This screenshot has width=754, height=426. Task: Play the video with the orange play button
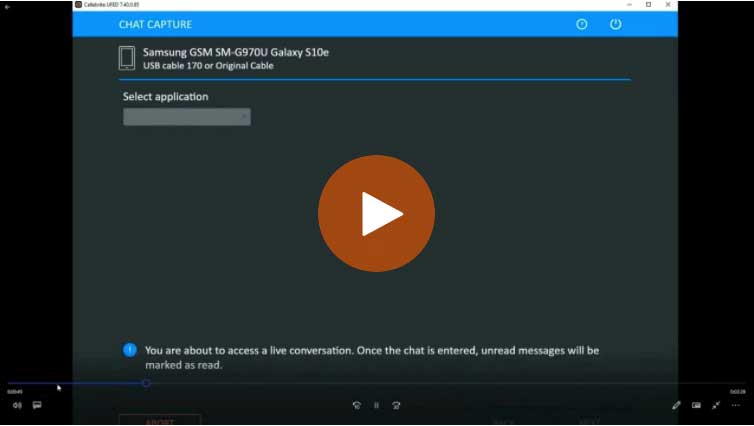[x=377, y=213]
